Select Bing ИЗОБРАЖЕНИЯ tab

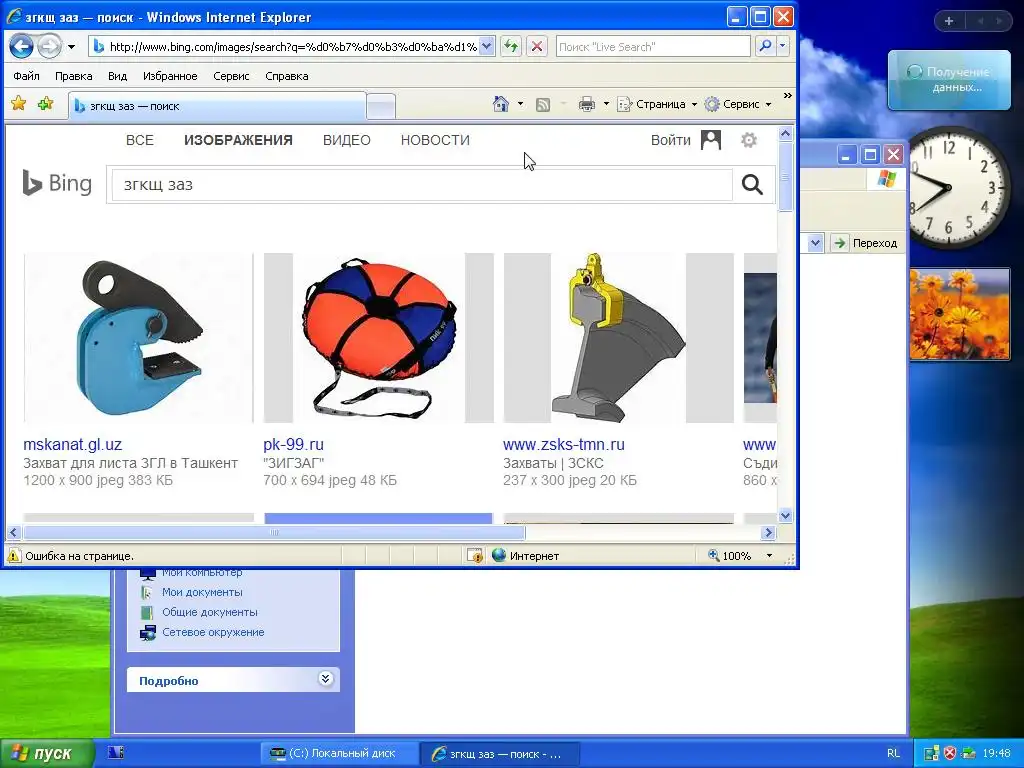[238, 140]
